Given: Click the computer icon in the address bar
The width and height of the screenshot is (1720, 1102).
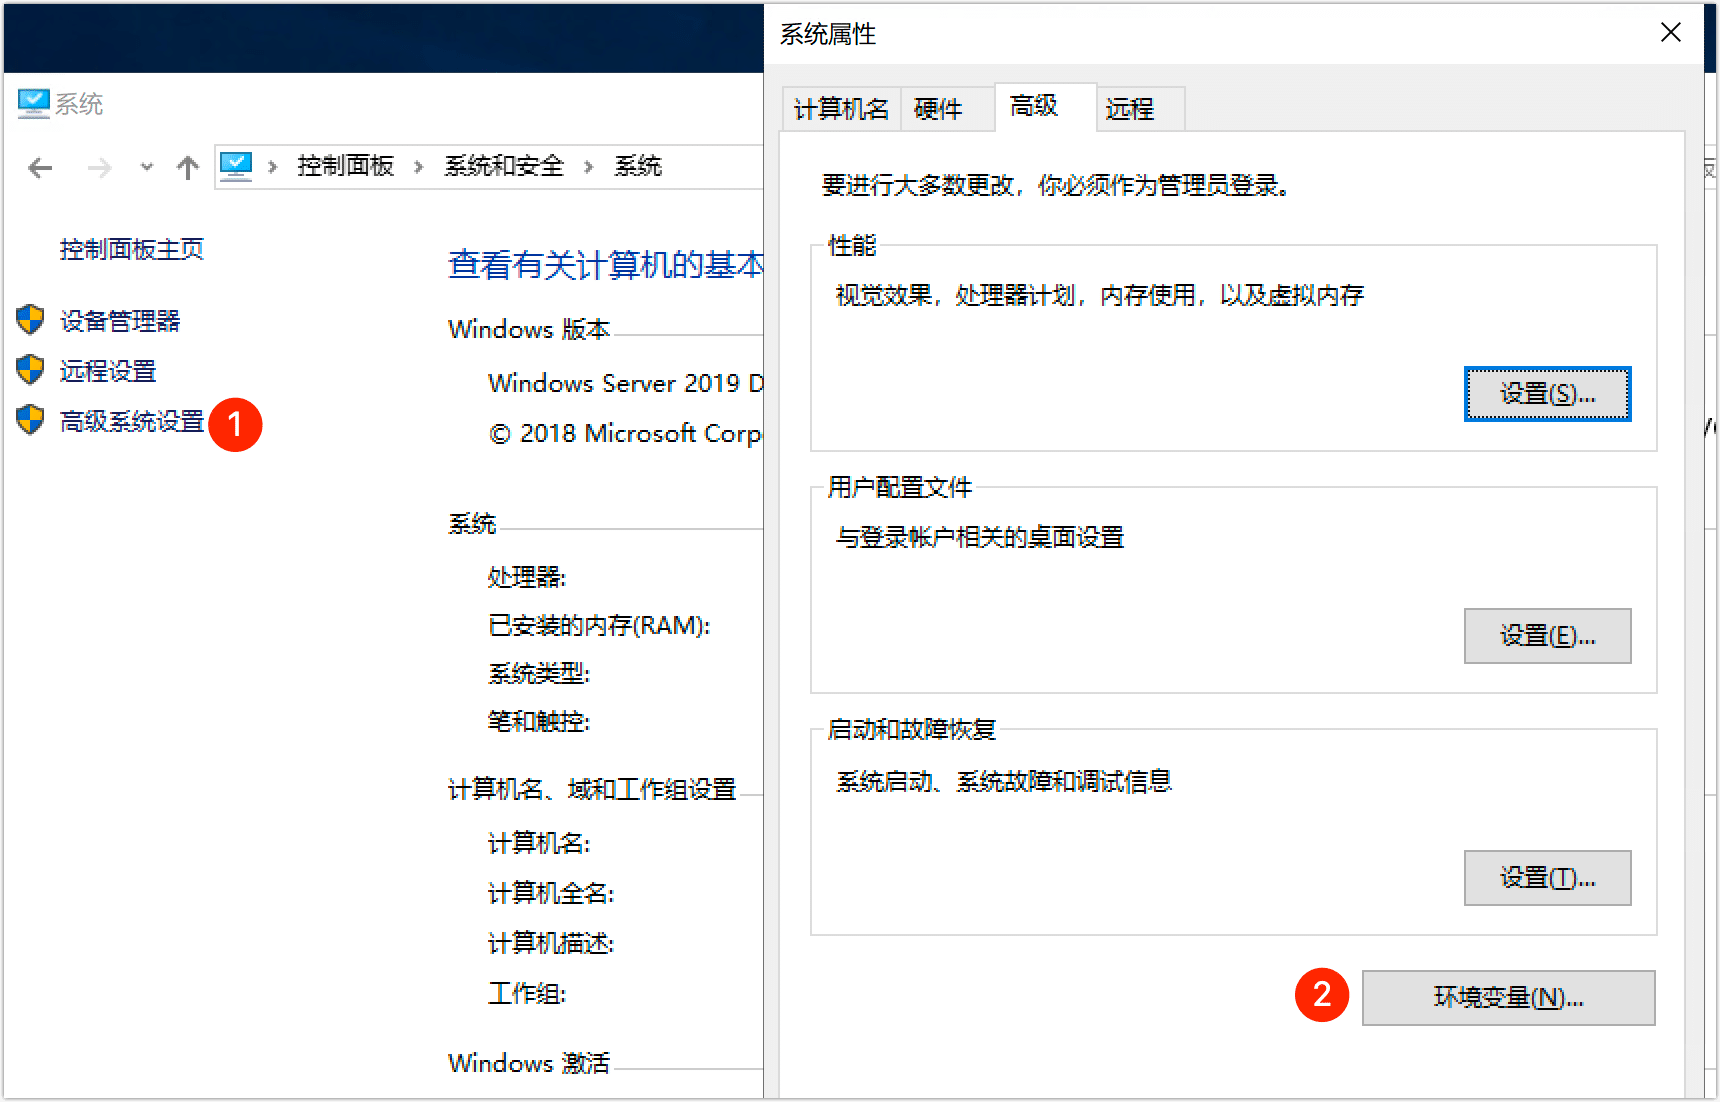Looking at the screenshot, I should 237,165.
